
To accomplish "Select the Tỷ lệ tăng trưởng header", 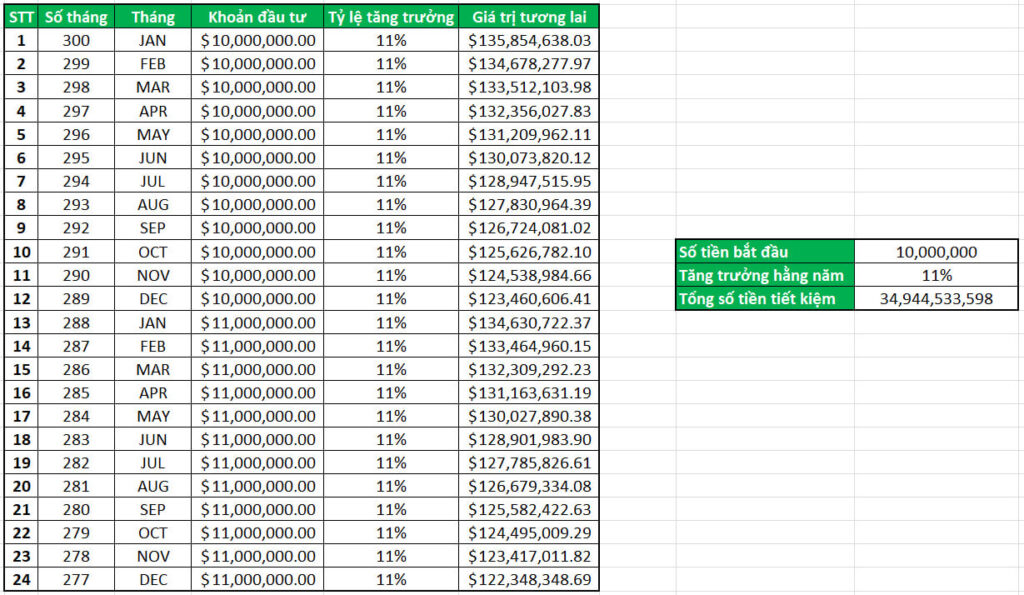I will coord(391,17).
